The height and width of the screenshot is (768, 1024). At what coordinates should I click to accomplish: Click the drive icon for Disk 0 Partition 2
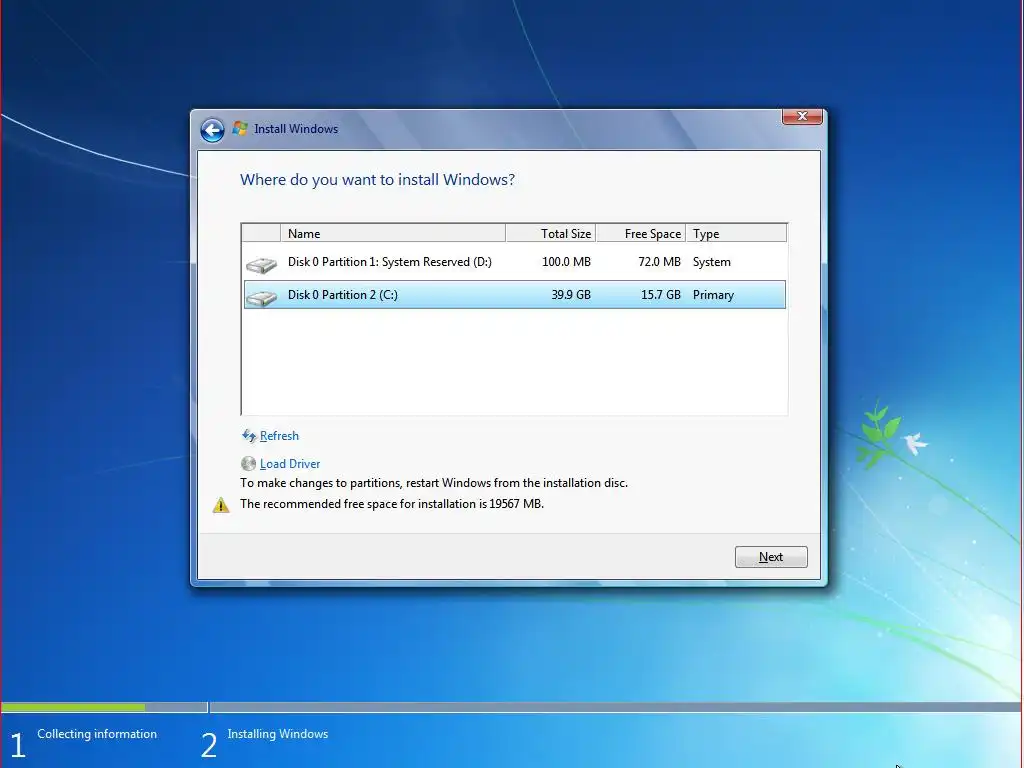261,298
